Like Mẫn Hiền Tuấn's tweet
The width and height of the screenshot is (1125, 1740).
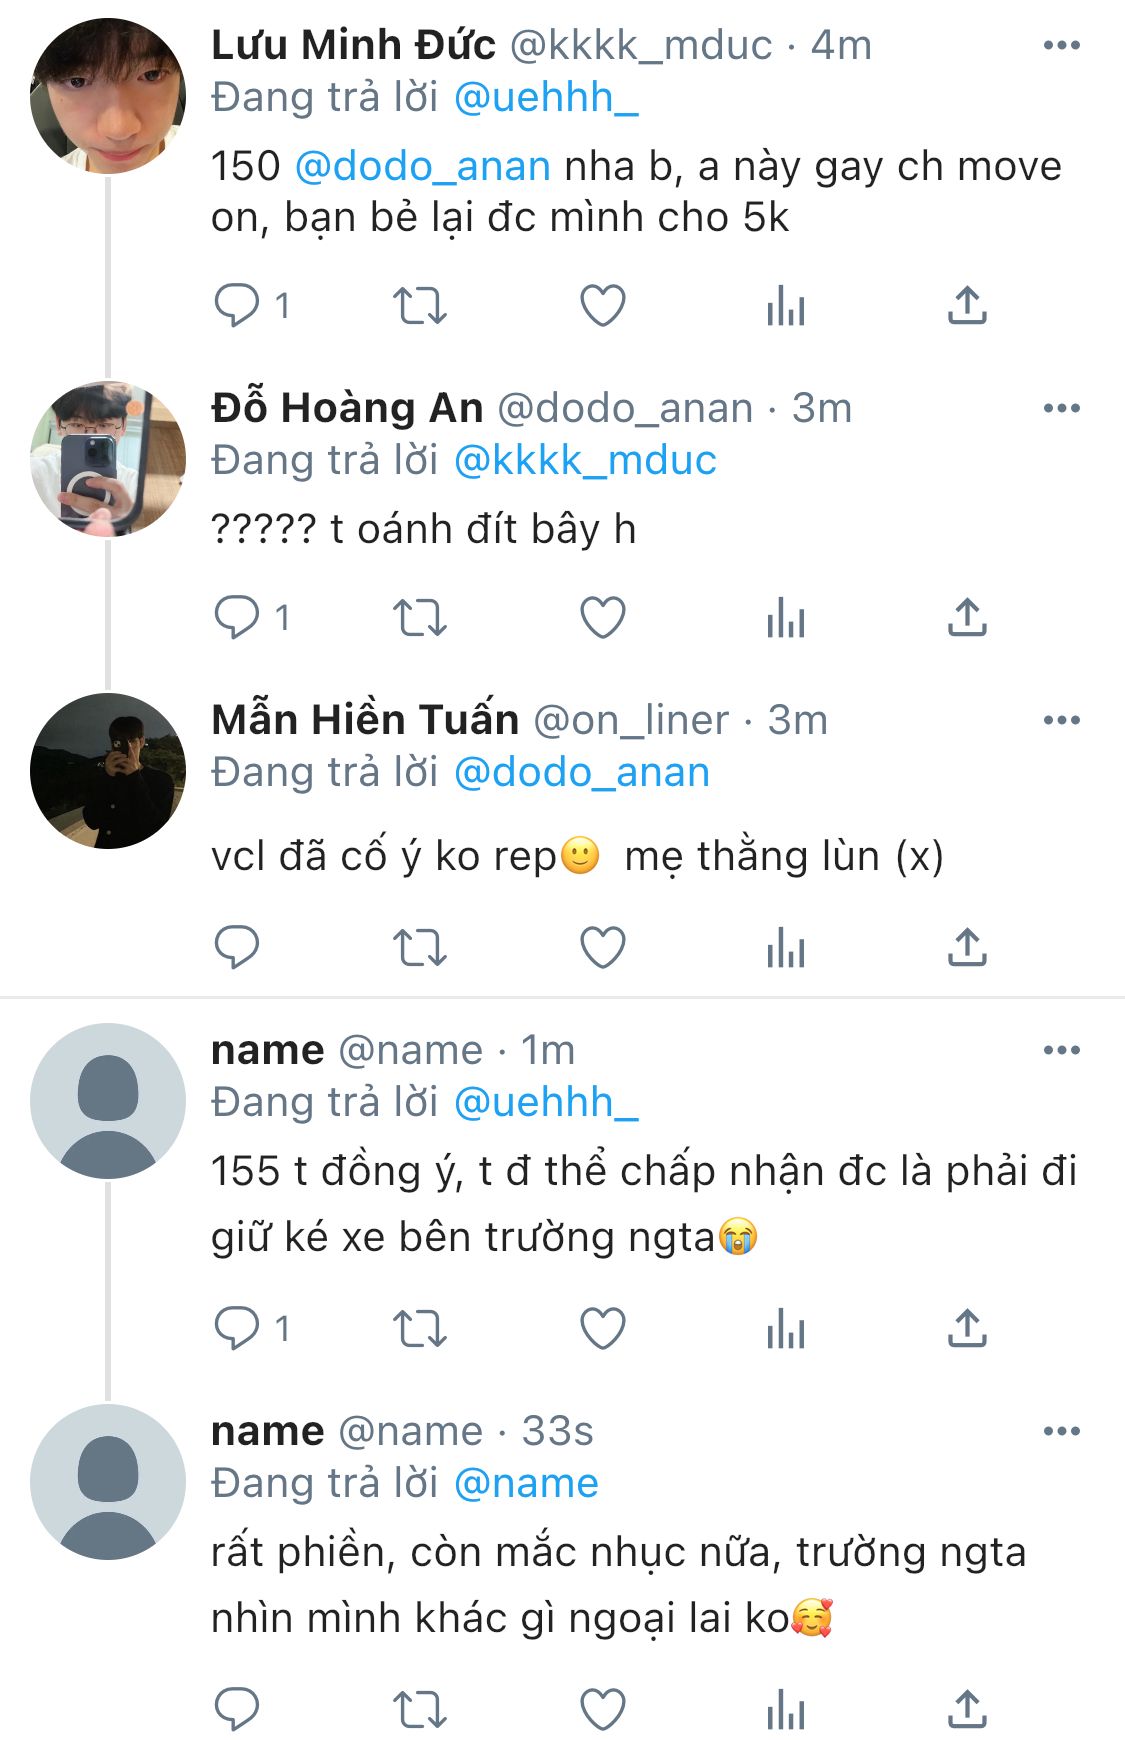pyautogui.click(x=603, y=947)
